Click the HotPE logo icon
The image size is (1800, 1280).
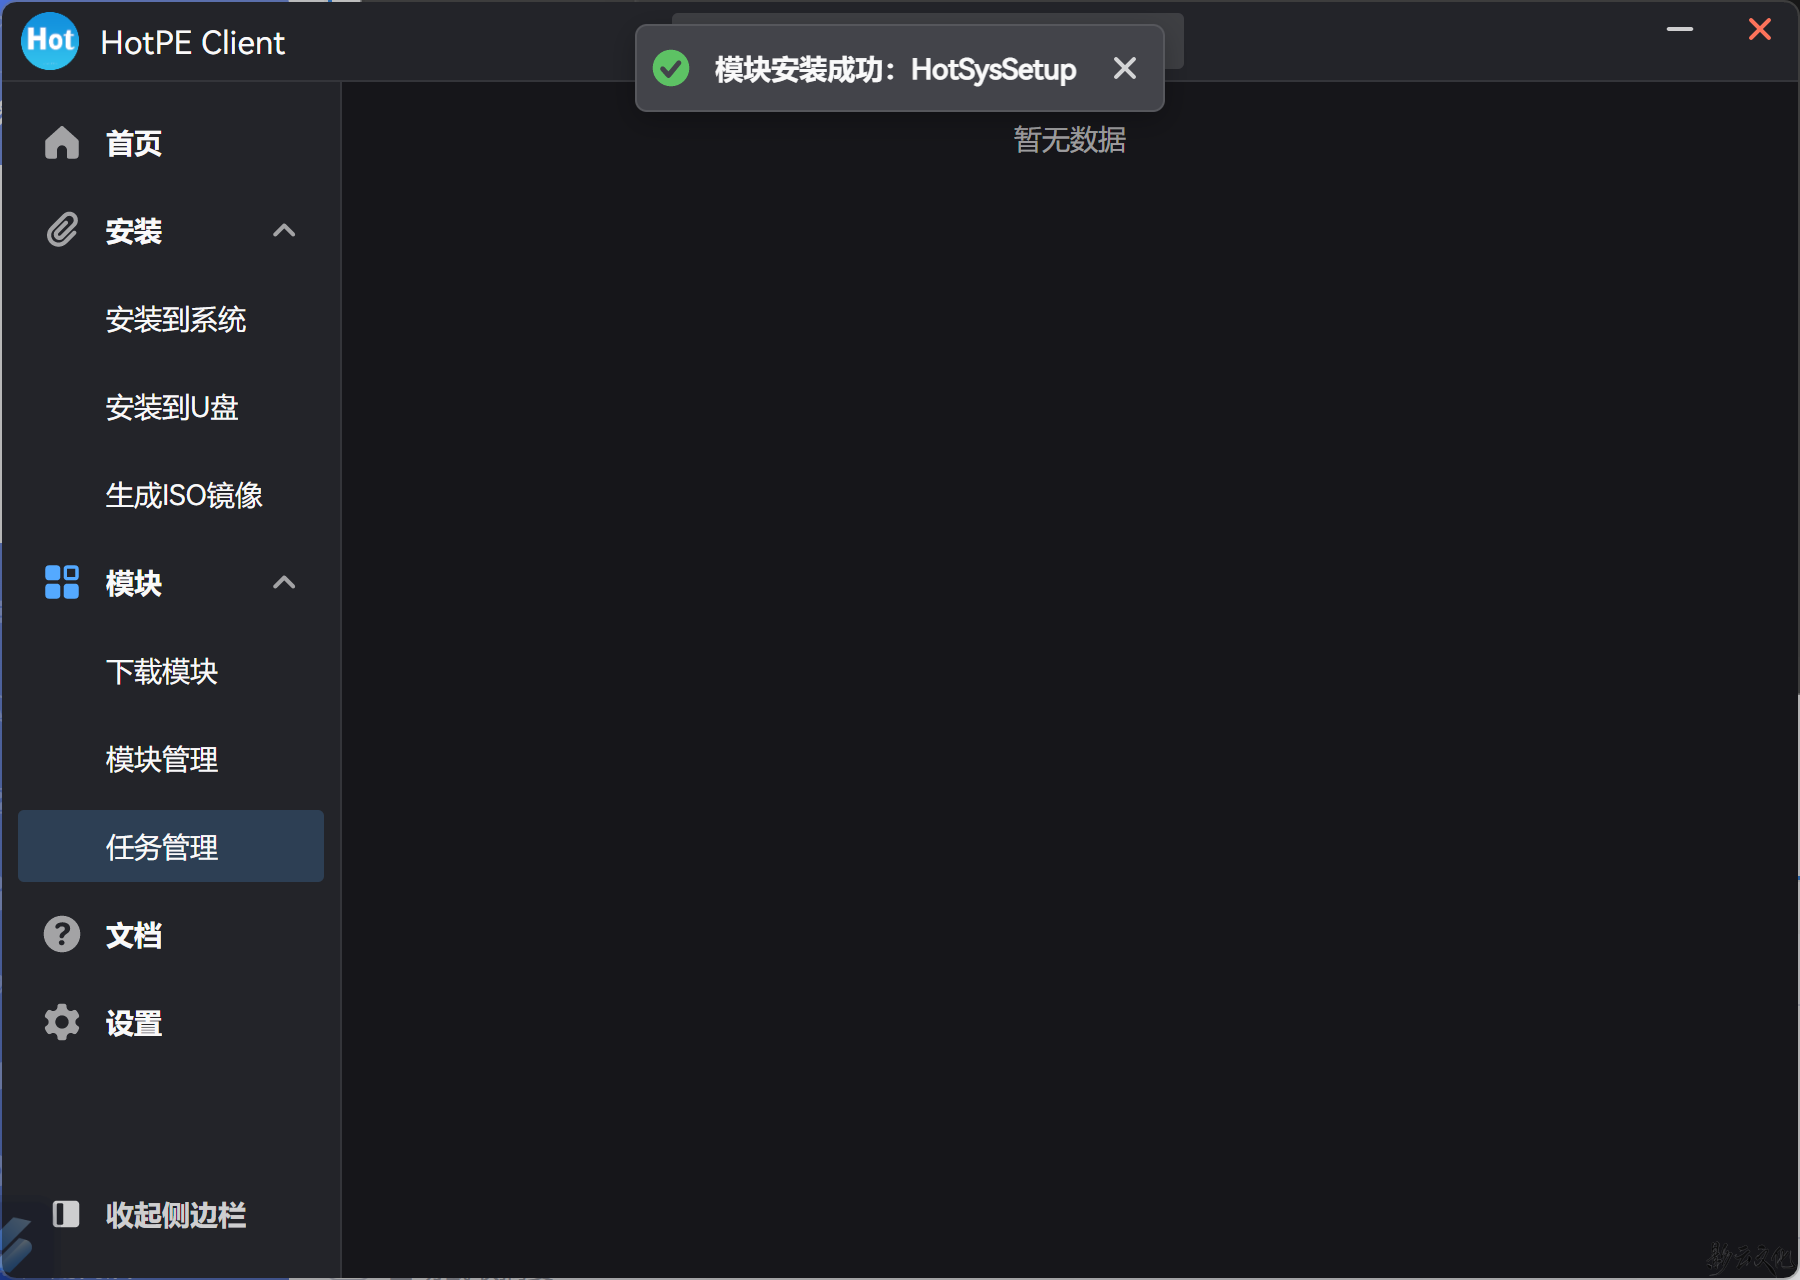click(50, 42)
